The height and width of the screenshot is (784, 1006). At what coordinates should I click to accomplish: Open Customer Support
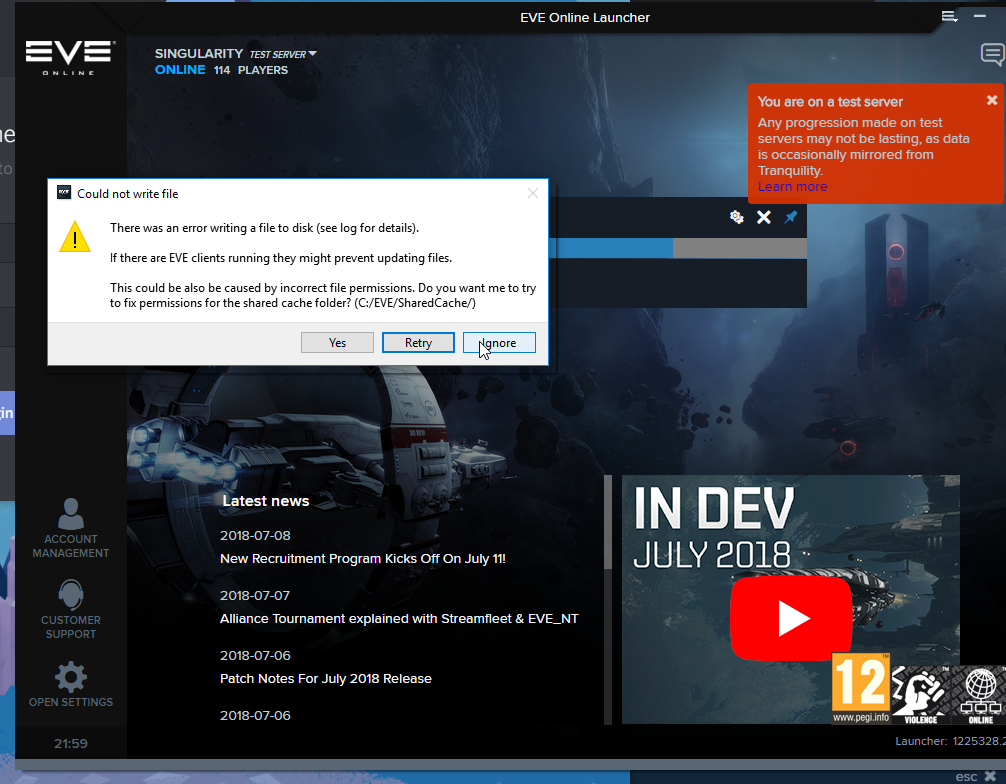tap(71, 609)
